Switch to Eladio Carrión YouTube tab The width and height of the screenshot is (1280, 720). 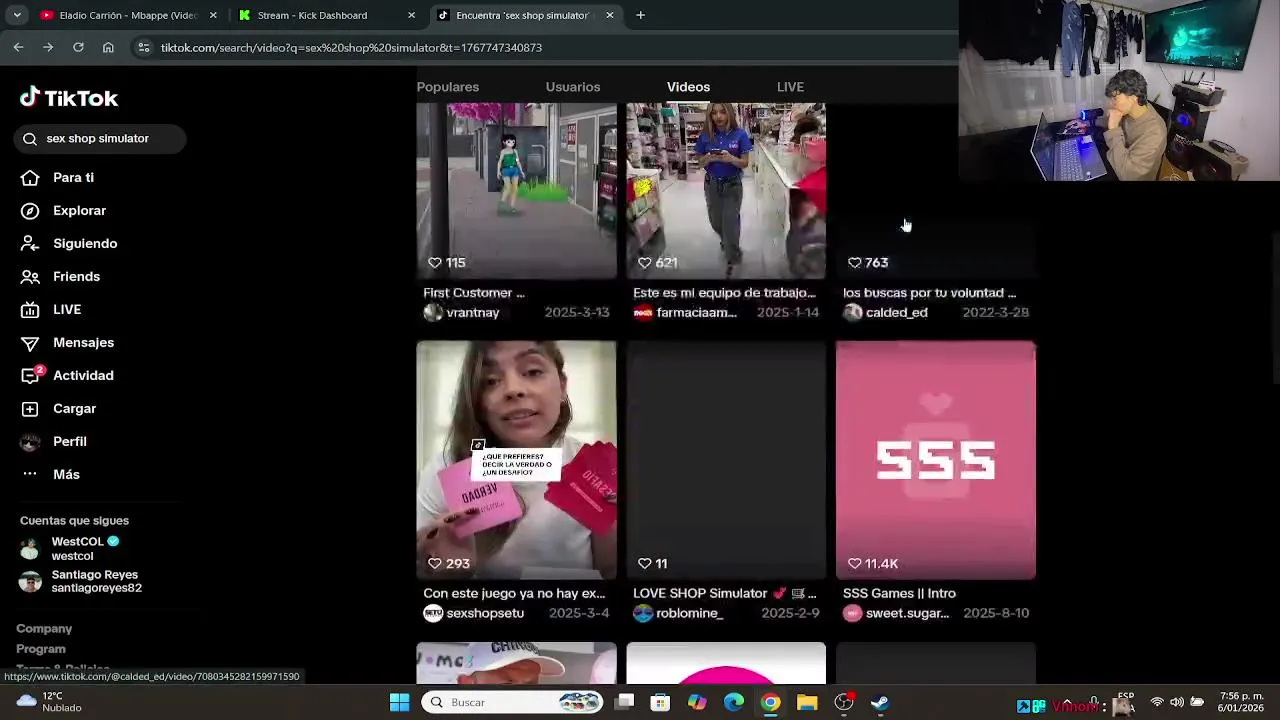(x=128, y=15)
